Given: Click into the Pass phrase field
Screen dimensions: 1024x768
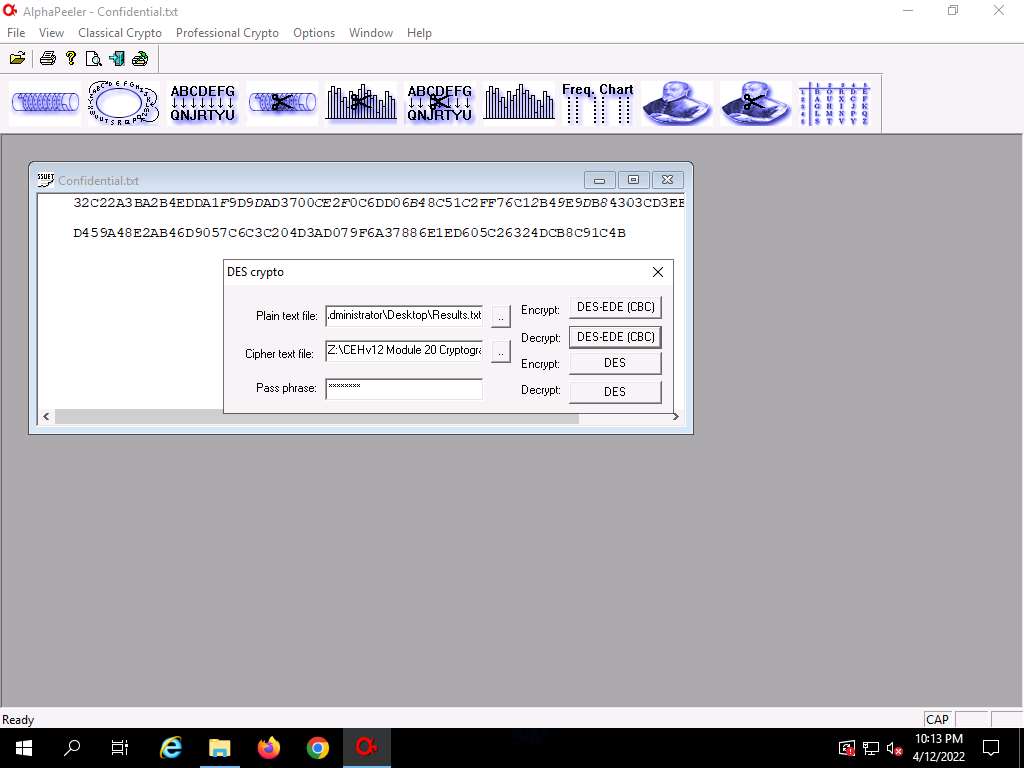Looking at the screenshot, I should [x=404, y=387].
